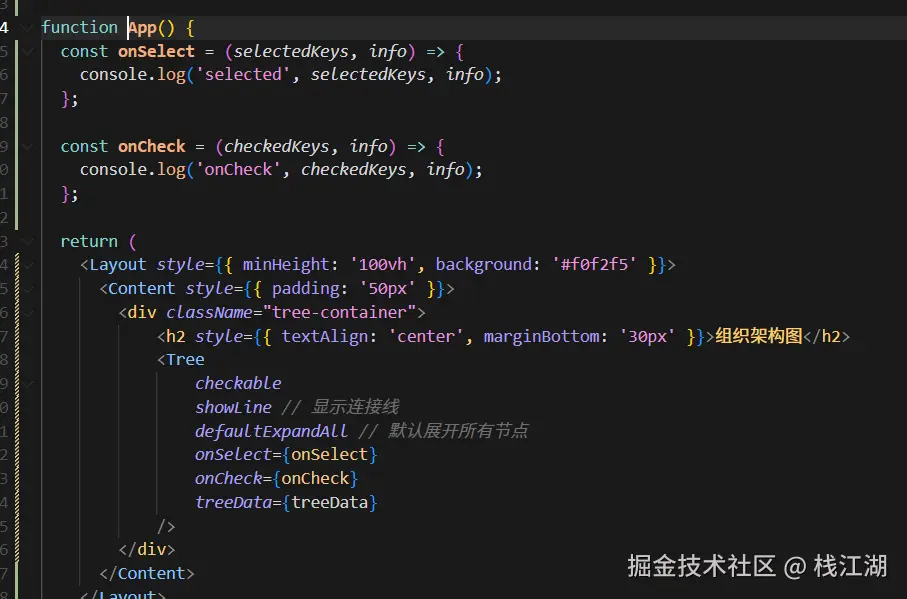Click the 'marginBottom' property
The height and width of the screenshot is (599, 907).
click(x=541, y=336)
